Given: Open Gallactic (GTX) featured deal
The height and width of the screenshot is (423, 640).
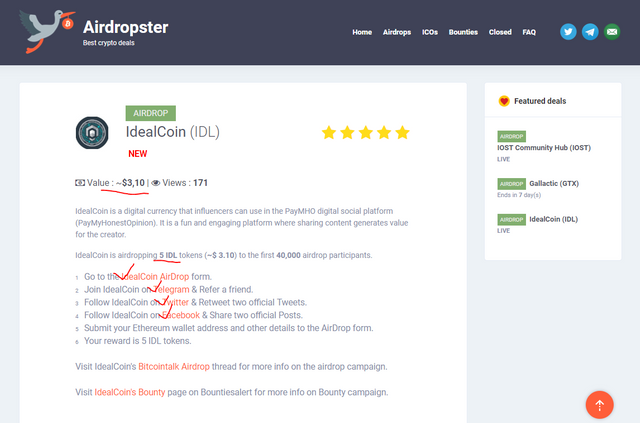Looking at the screenshot, I should 554,183.
